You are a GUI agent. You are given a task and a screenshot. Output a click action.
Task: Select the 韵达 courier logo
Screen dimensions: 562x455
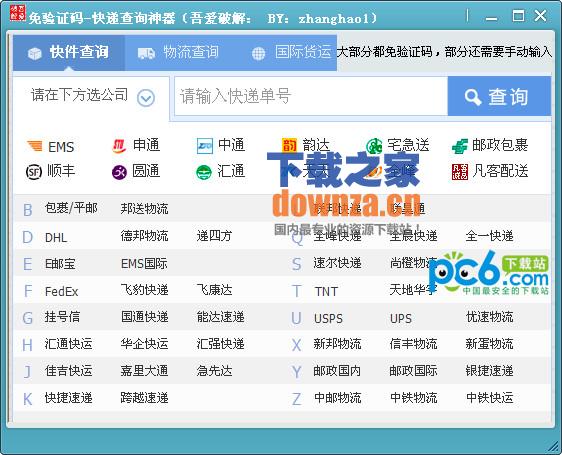click(x=289, y=145)
